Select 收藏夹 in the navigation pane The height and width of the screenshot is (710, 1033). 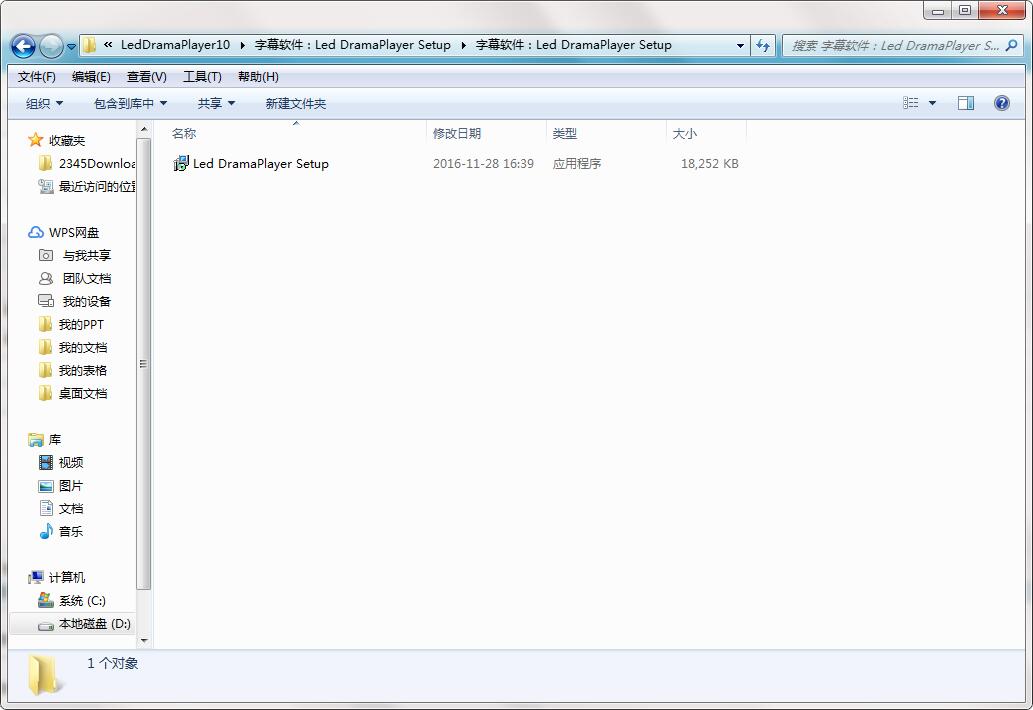67,140
